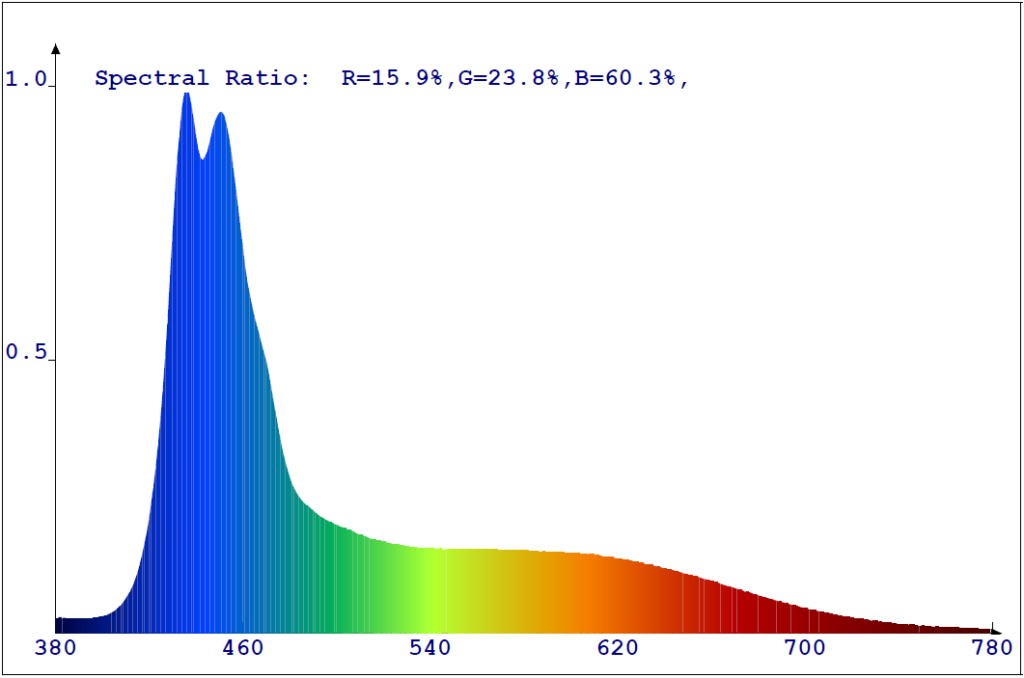Click the 460 wavelength axis label
1024x678 pixels.
click(242, 647)
